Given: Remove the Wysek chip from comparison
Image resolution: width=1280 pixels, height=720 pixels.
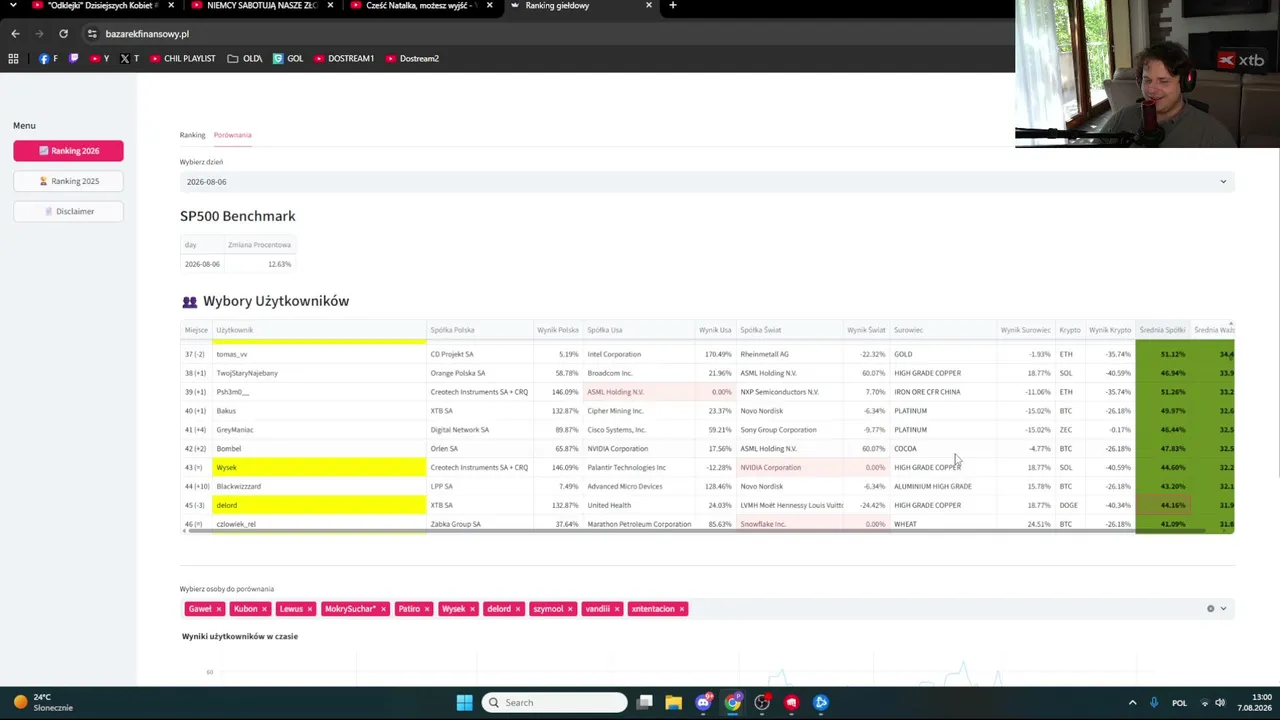Looking at the screenshot, I should [472, 609].
